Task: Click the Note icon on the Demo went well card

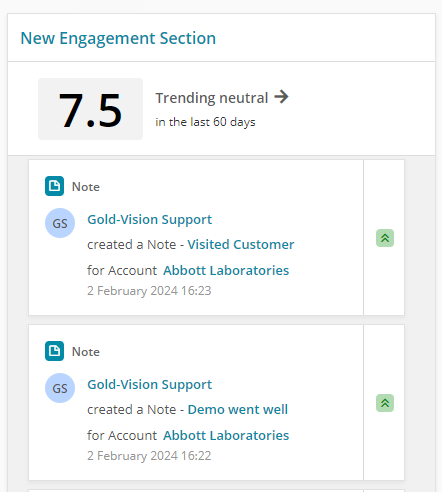Action: 54,351
